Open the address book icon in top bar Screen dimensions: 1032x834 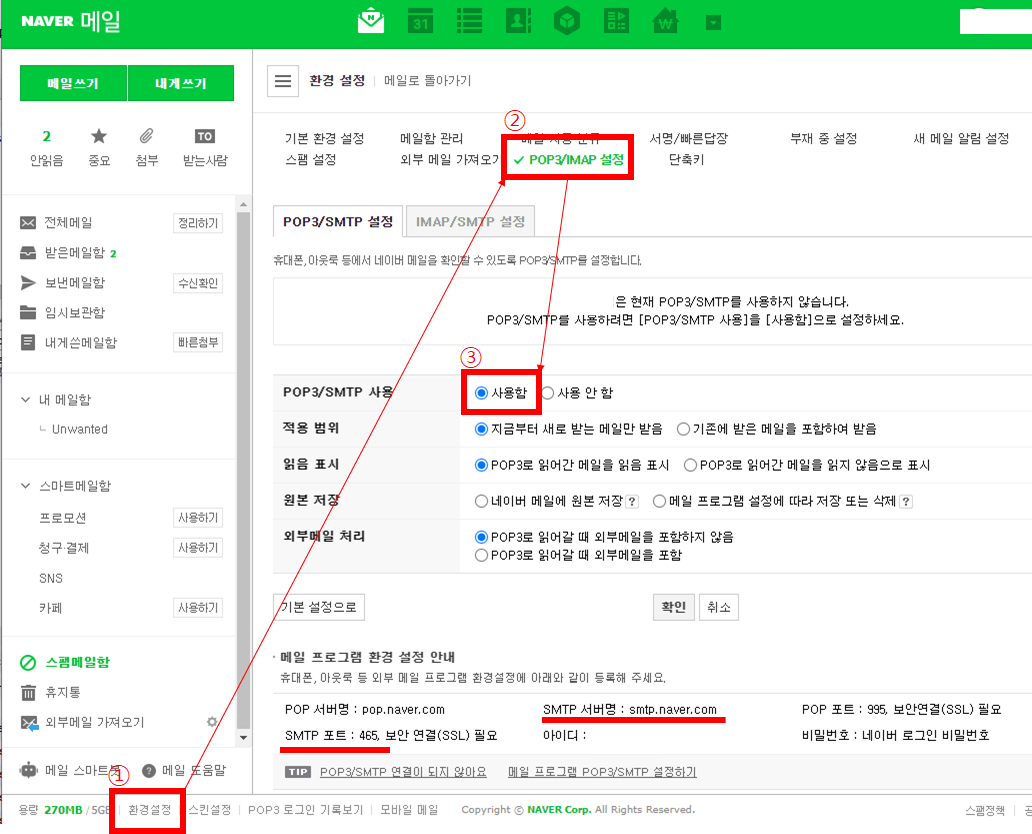coord(519,20)
